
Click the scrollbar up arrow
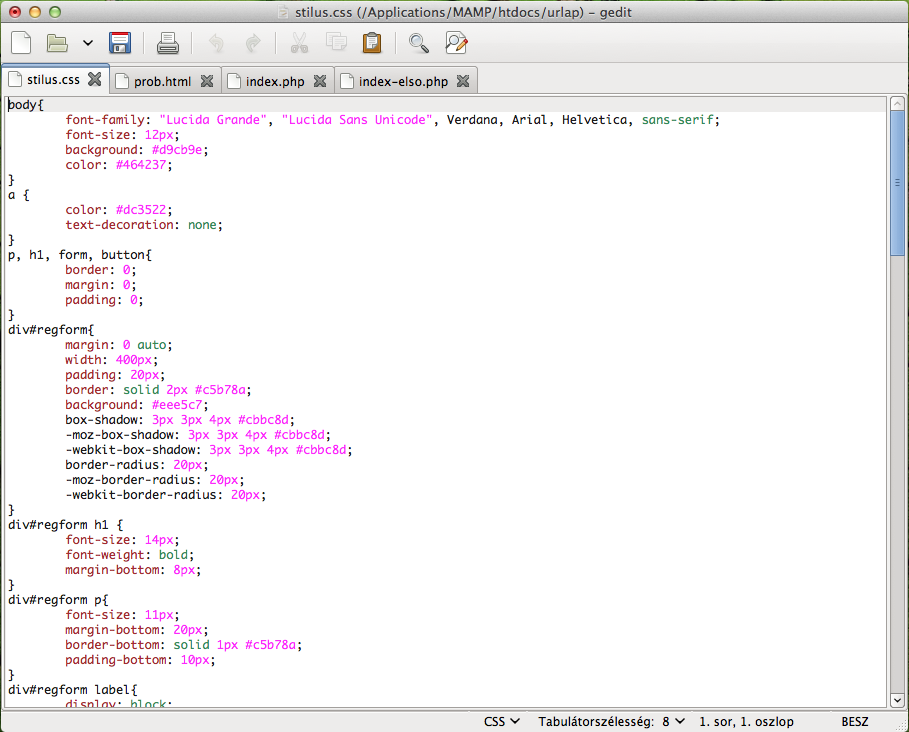[x=897, y=104]
